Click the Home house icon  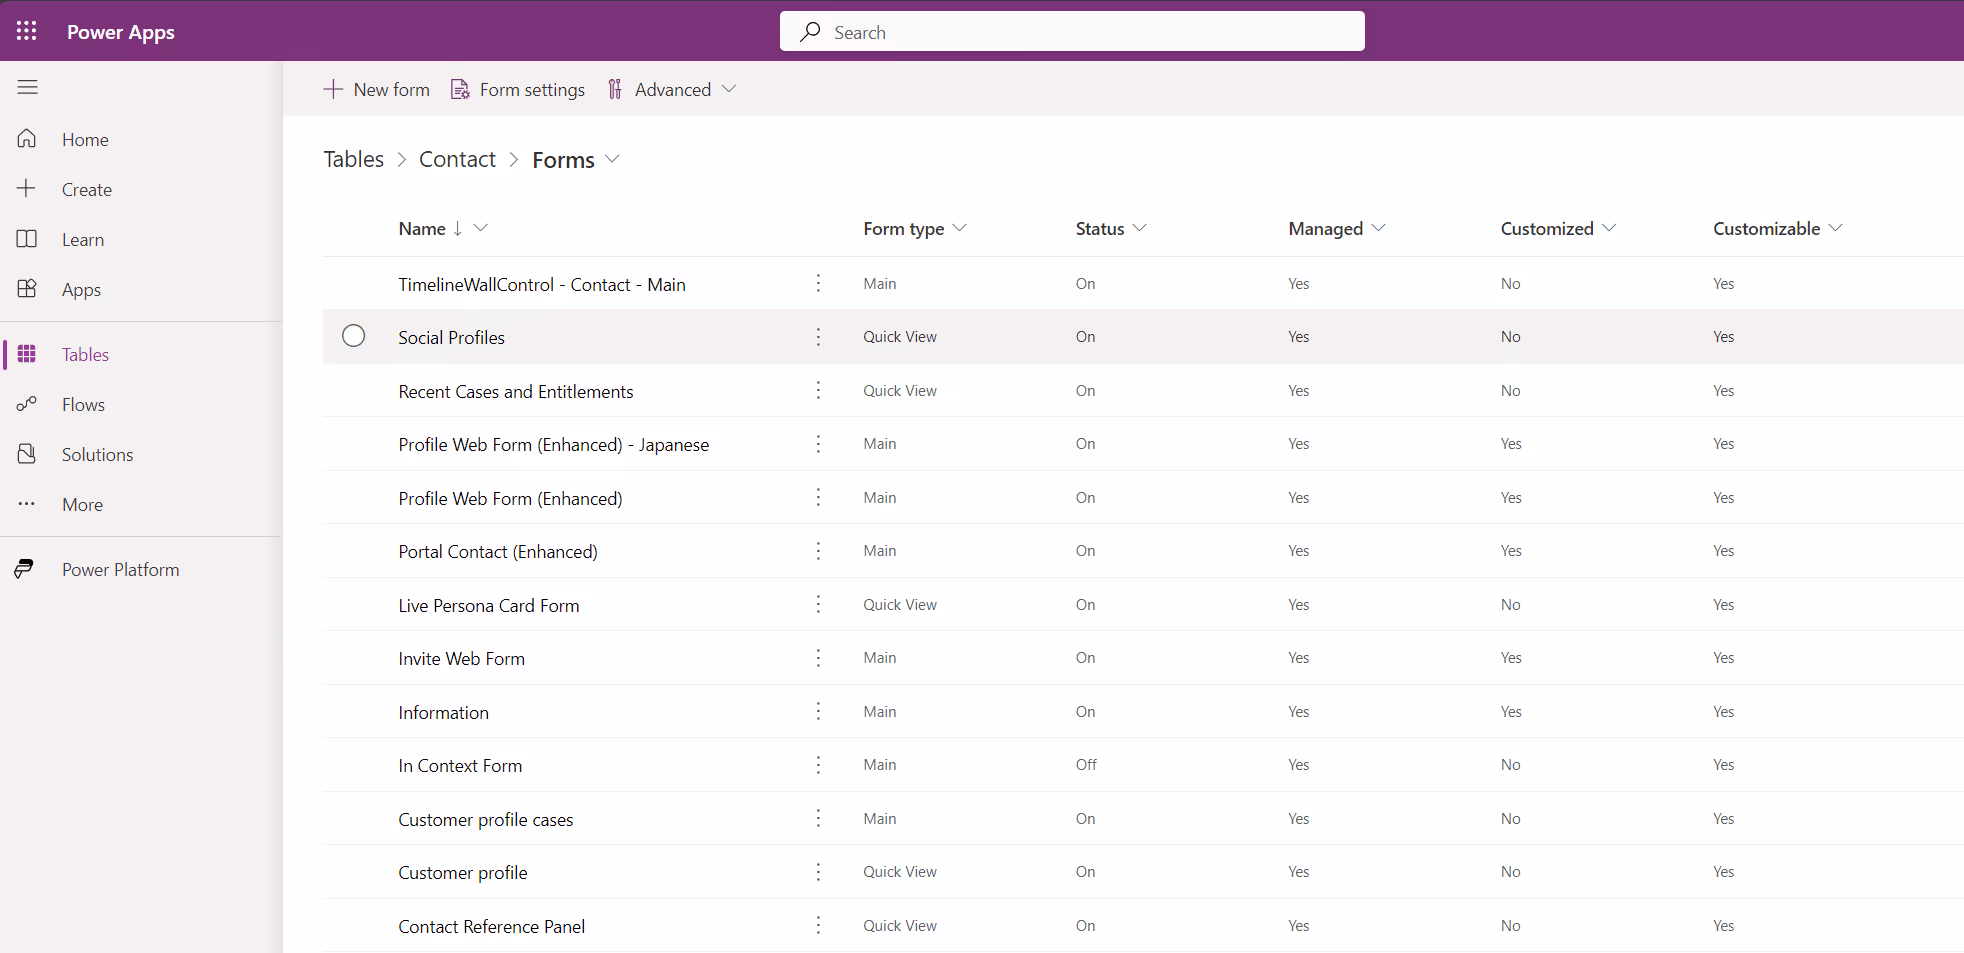tap(27, 139)
